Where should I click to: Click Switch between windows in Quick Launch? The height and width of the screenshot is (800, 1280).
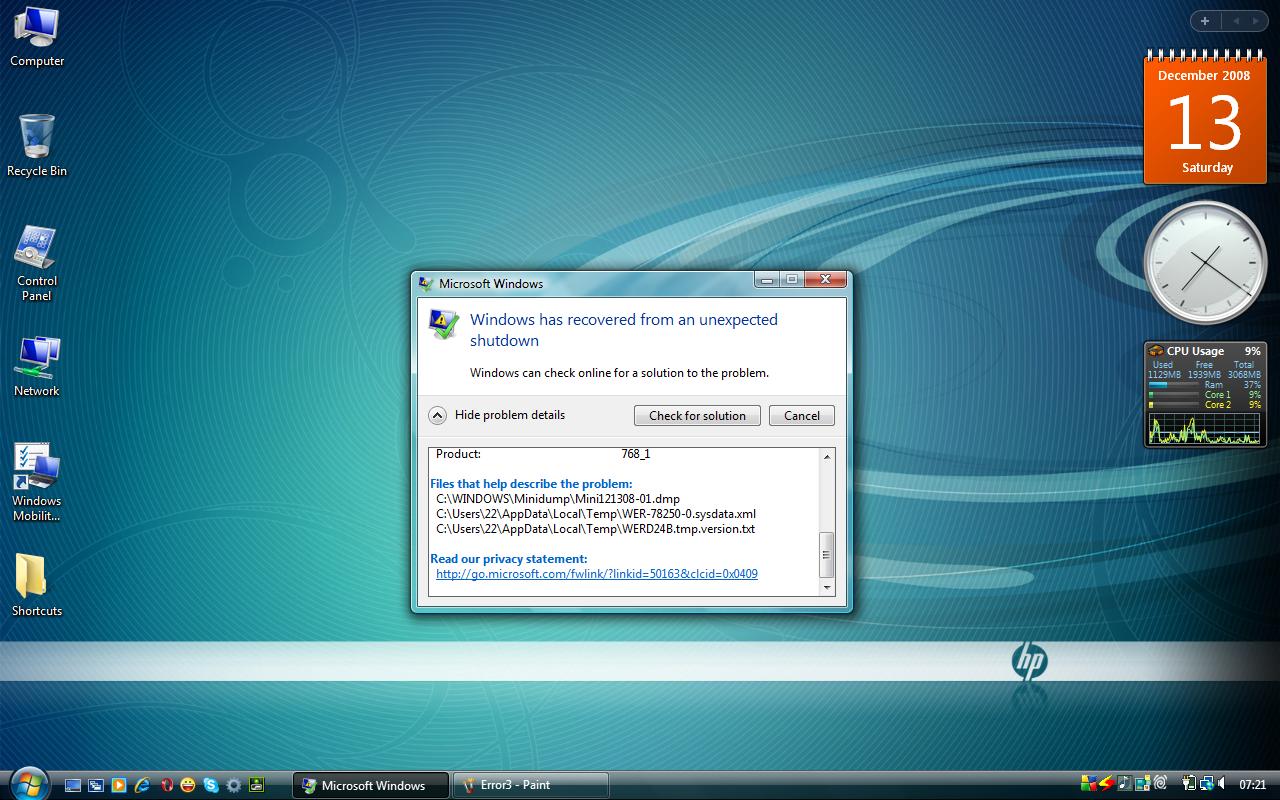pos(96,785)
